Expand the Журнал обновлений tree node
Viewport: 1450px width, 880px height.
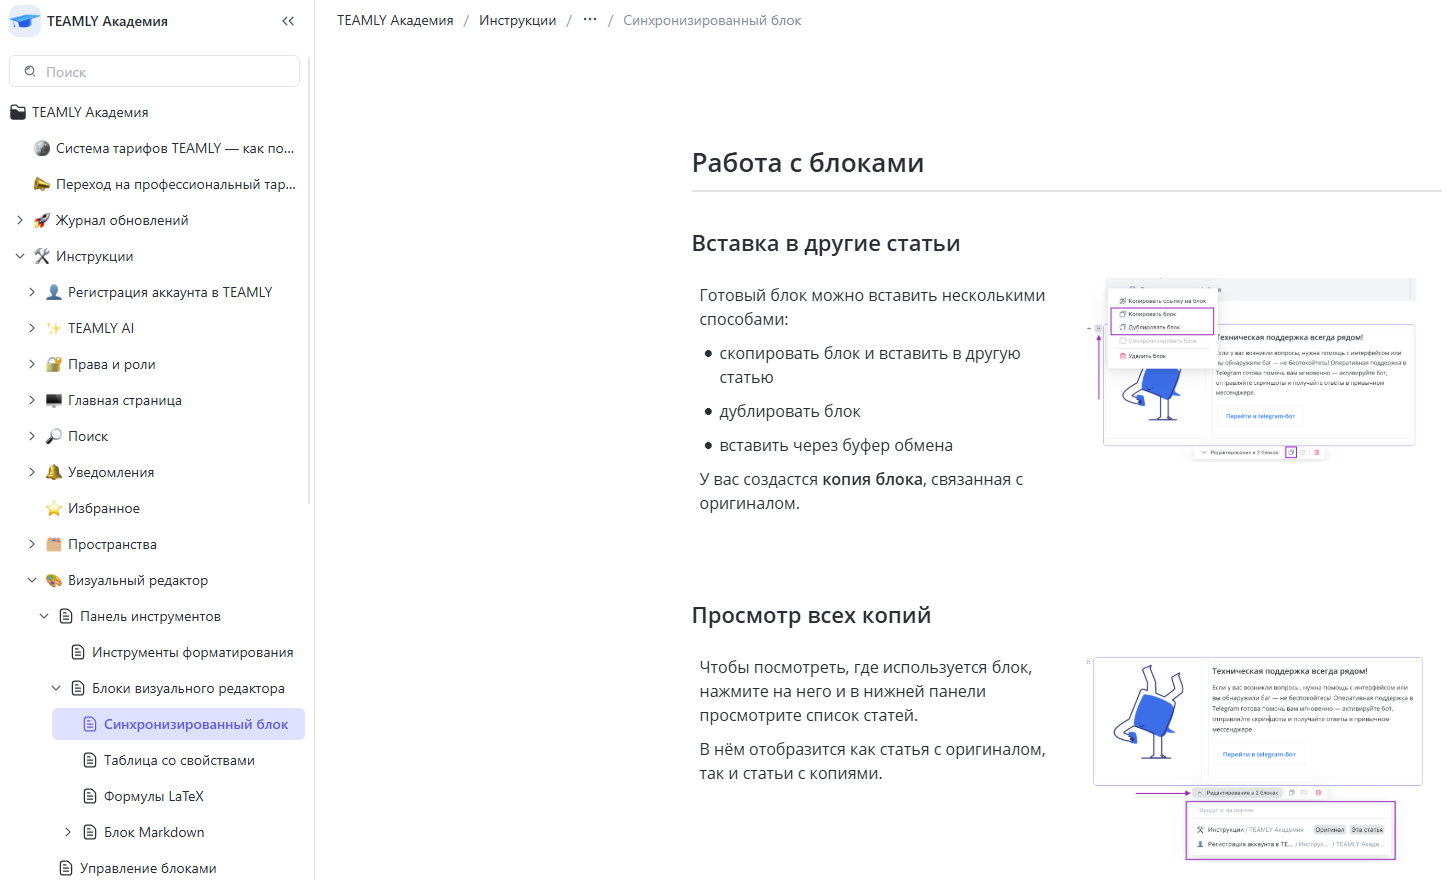pos(20,220)
